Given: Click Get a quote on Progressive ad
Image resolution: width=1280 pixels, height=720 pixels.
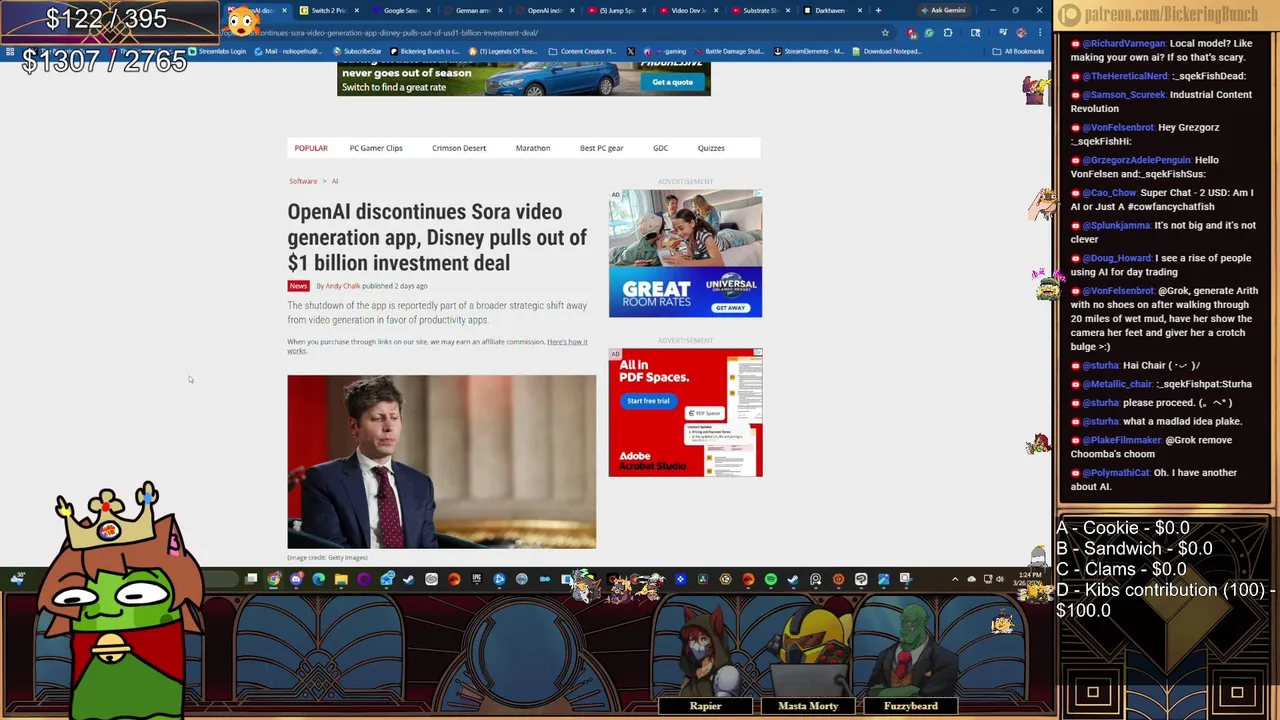Looking at the screenshot, I should (672, 82).
